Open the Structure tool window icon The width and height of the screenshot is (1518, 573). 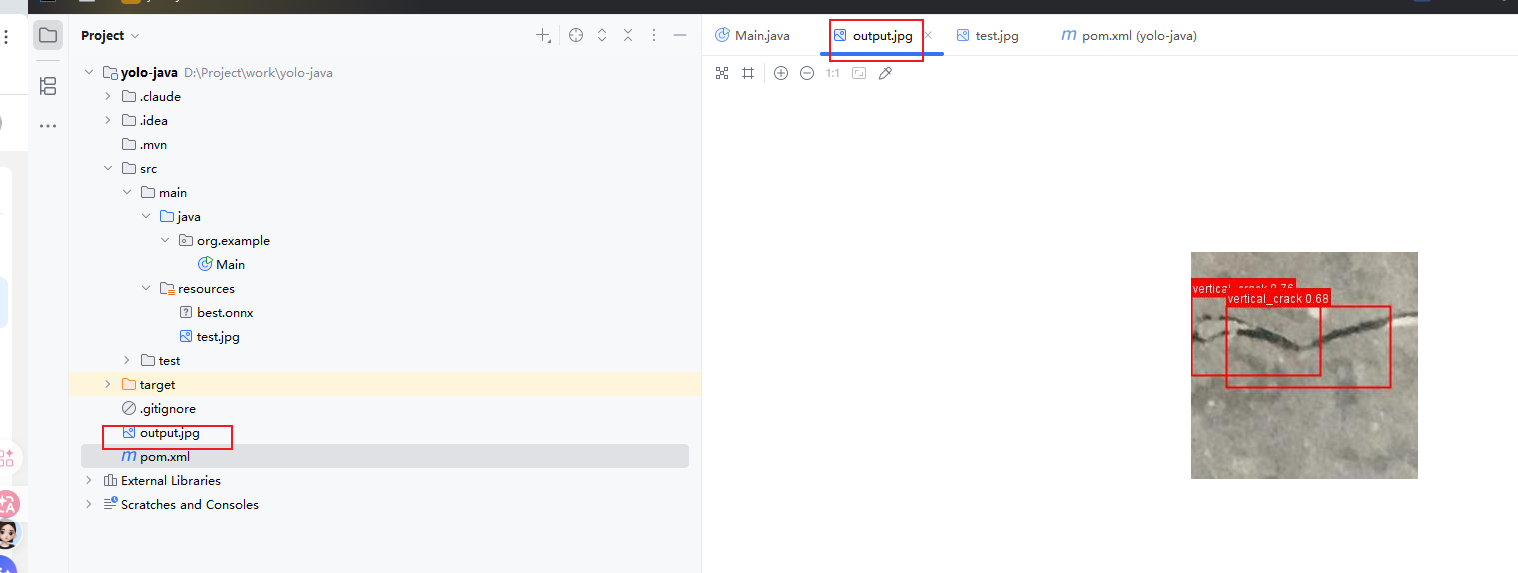pyautogui.click(x=47, y=86)
